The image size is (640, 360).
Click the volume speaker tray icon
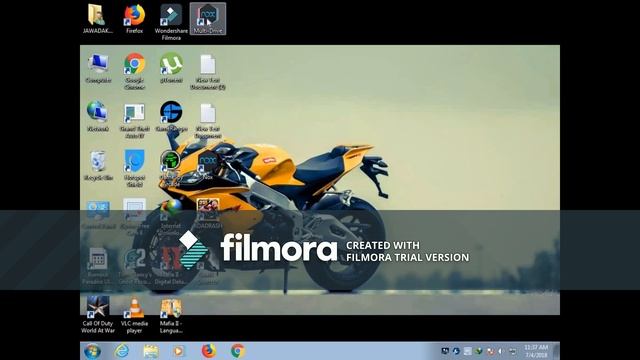501,351
